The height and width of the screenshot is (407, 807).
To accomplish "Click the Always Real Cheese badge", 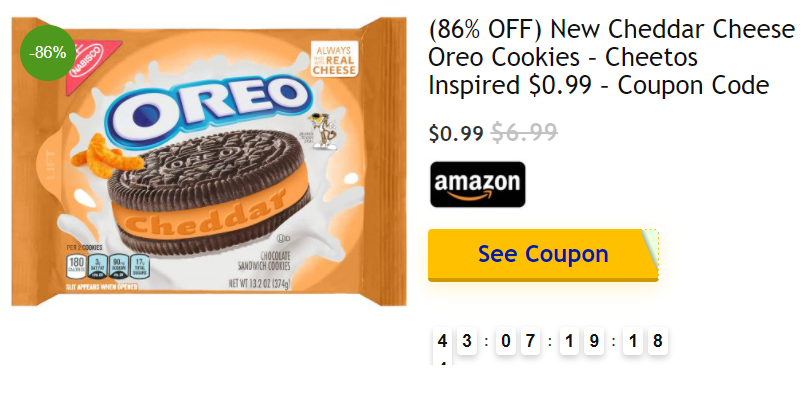I will click(x=340, y=60).
